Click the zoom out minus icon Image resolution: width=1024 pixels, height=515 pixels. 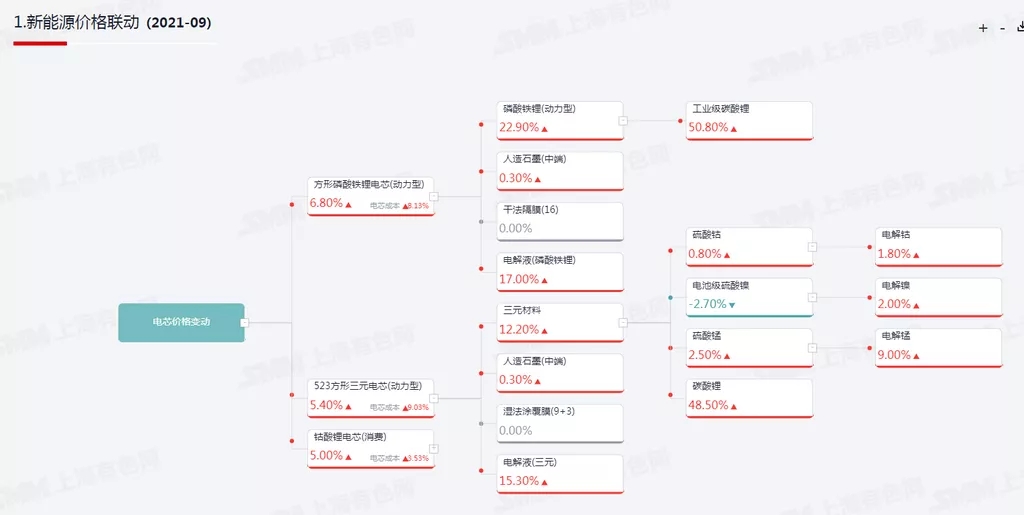point(1002,28)
